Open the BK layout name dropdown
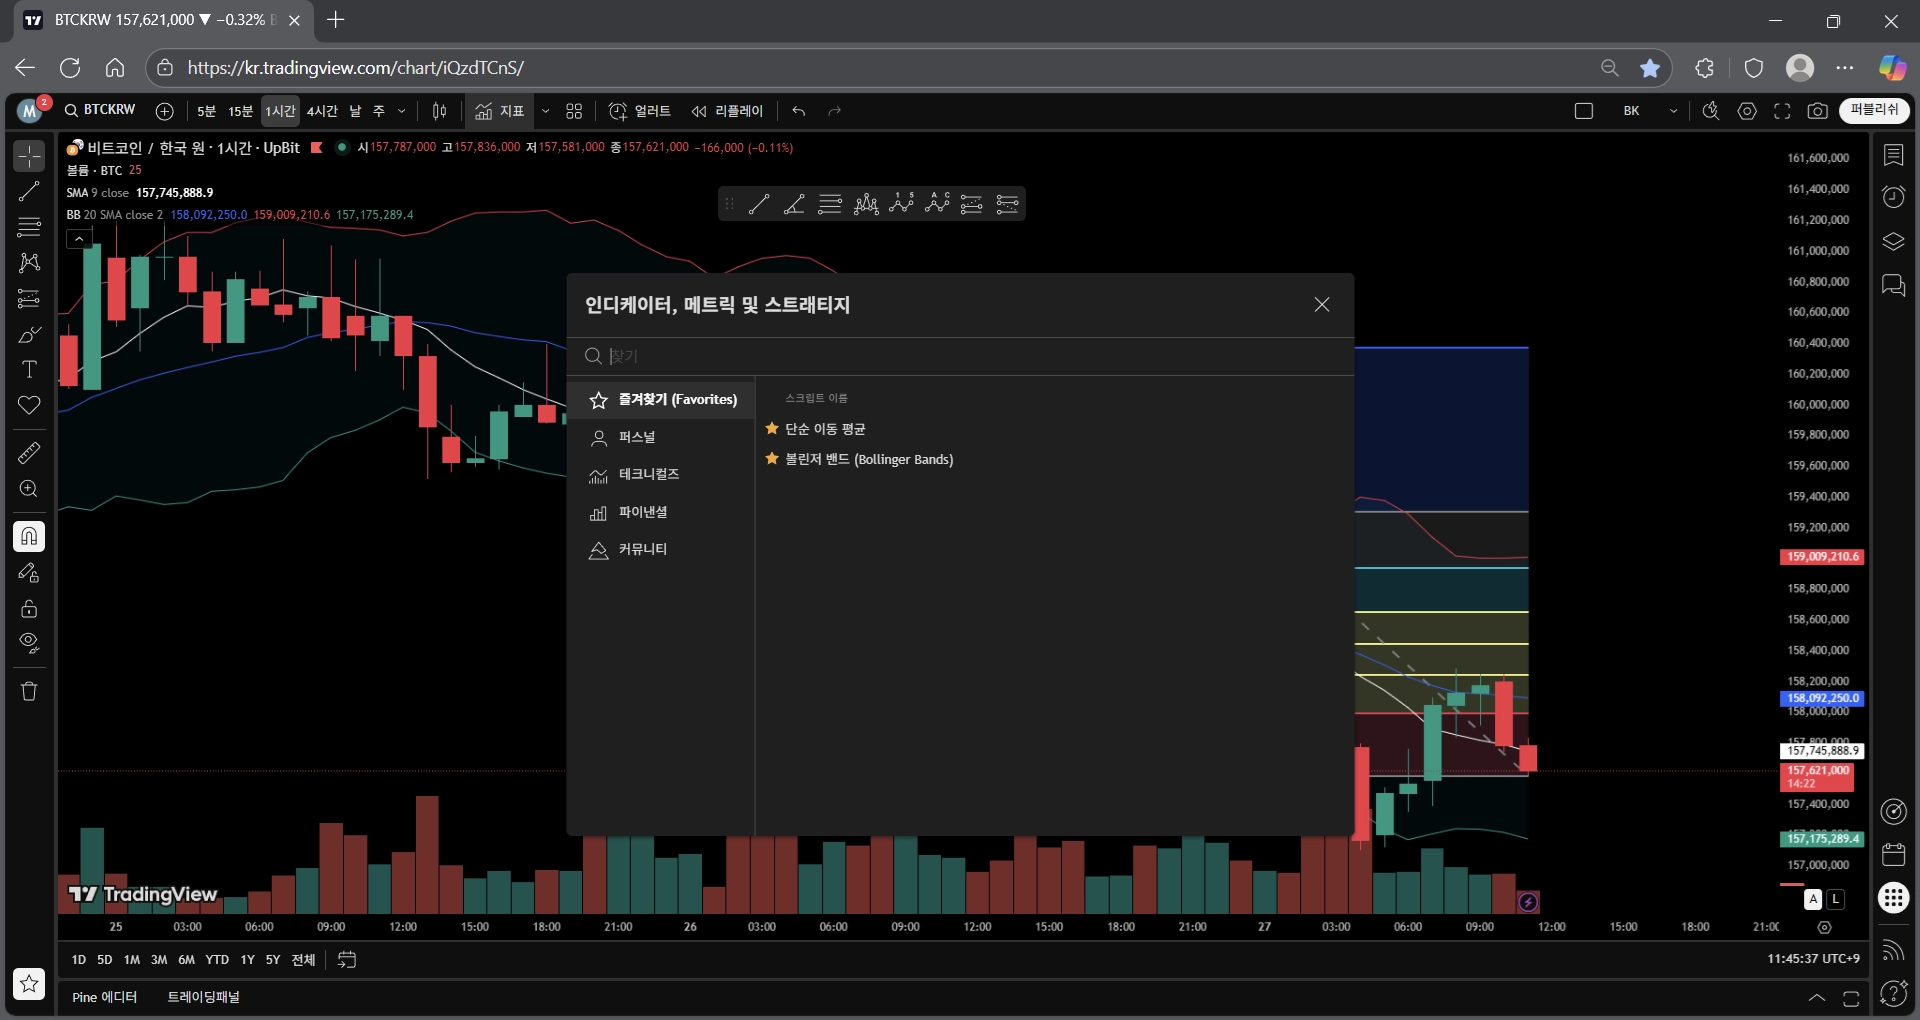 pos(1673,111)
